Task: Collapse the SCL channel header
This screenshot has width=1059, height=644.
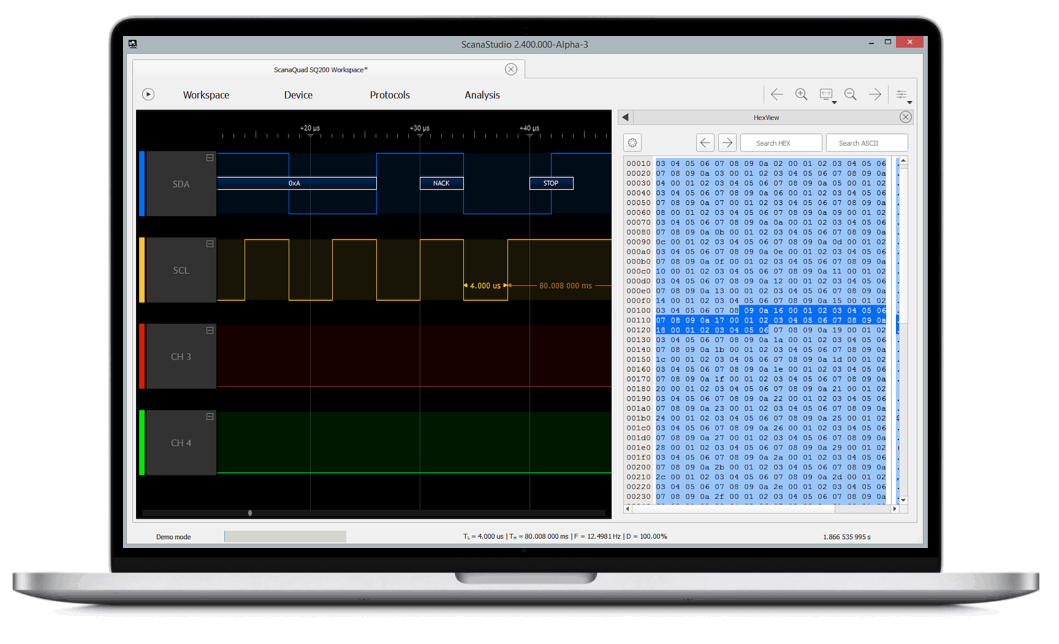Action: point(208,245)
